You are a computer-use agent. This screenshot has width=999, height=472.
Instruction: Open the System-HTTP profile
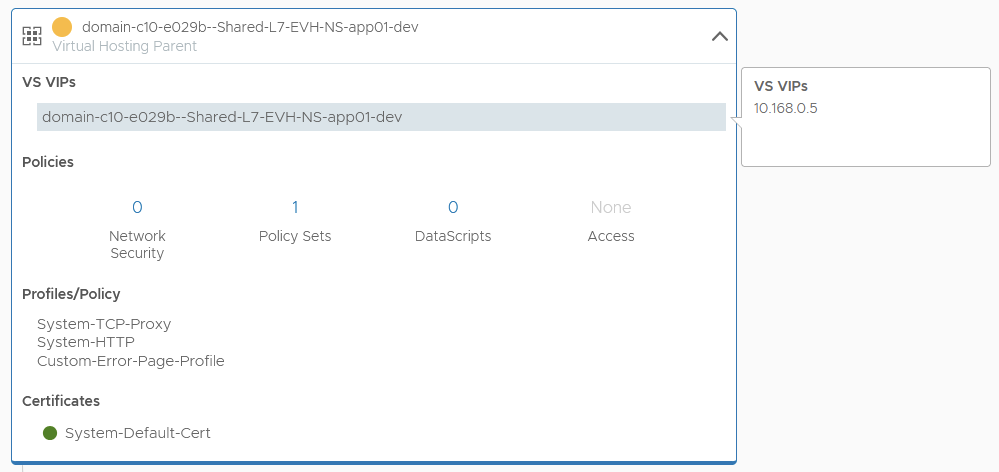(86, 342)
